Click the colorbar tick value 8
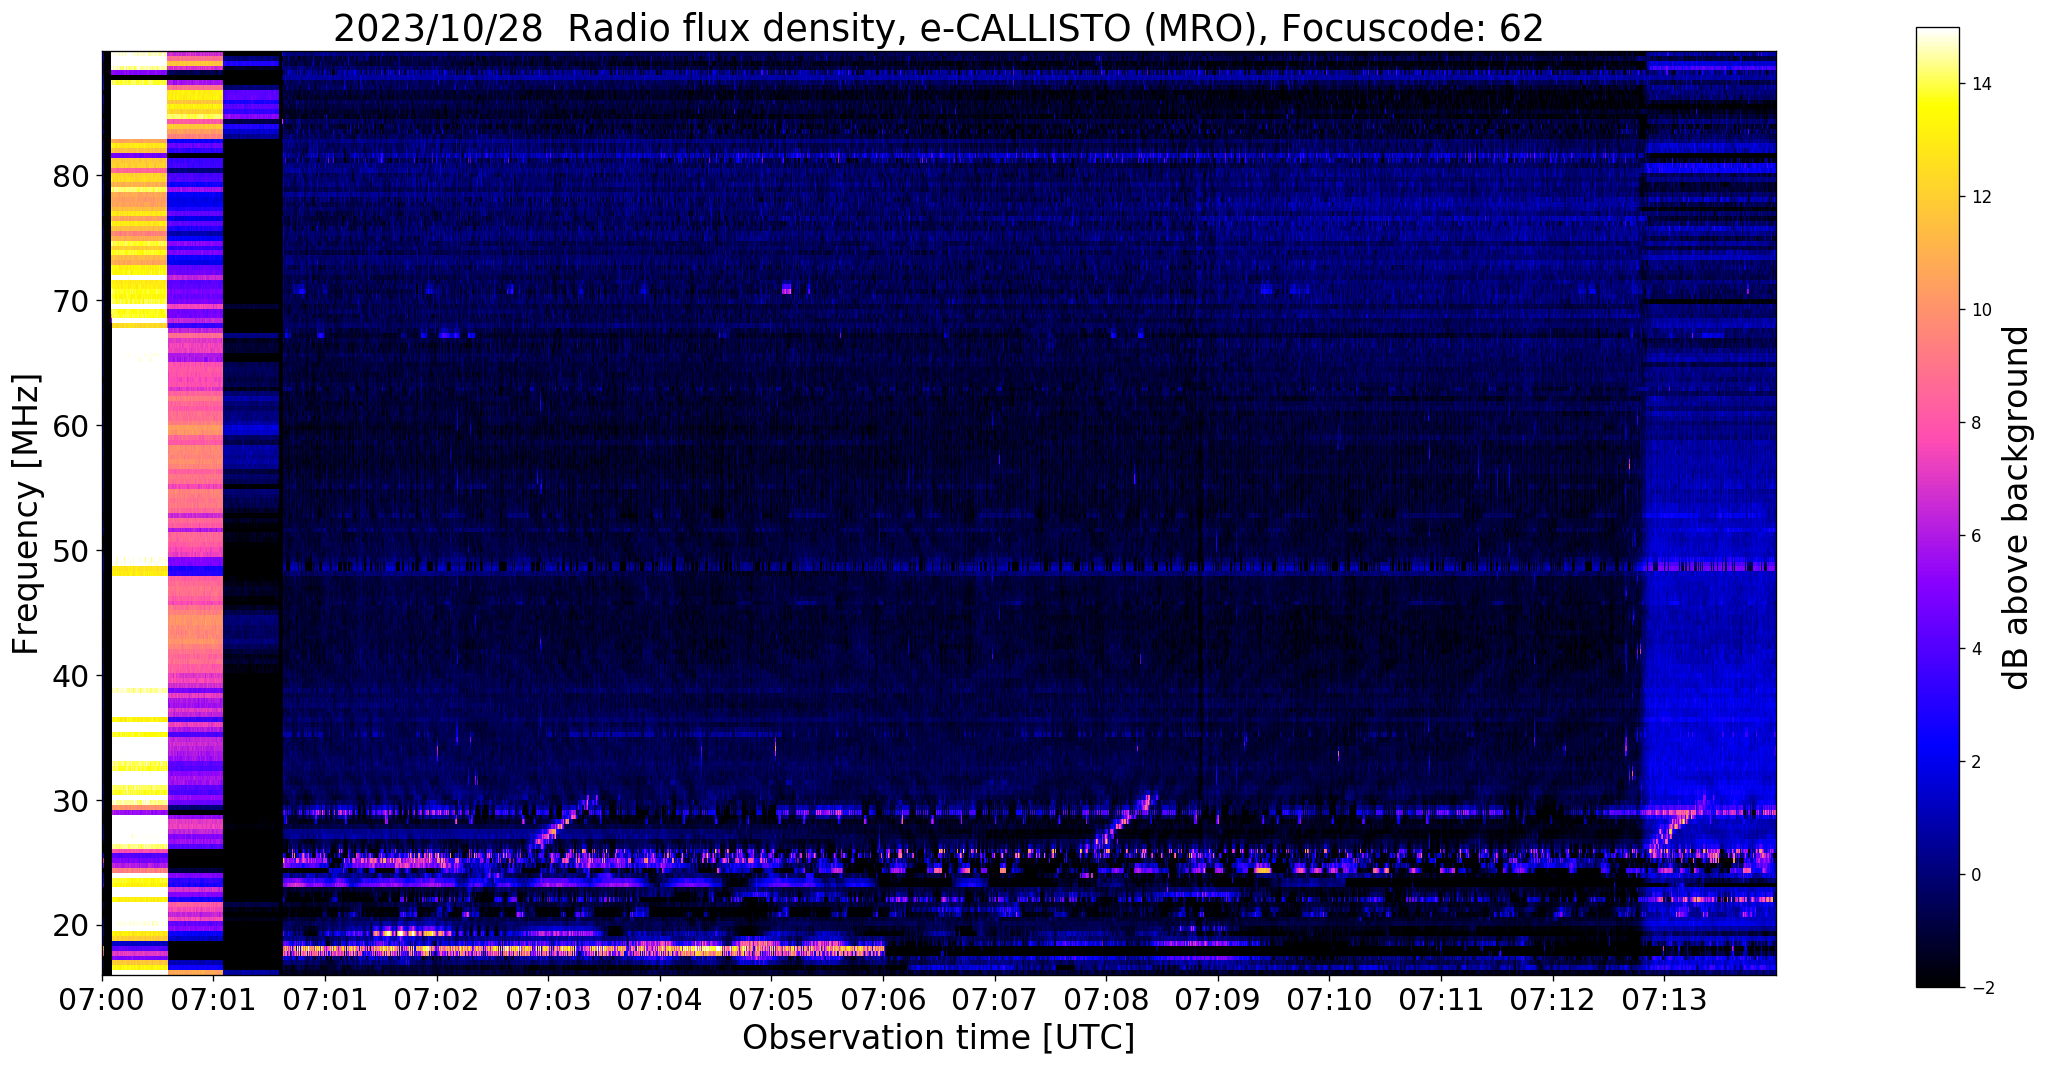This screenshot has height=1067, width=2047. pyautogui.click(x=1975, y=423)
